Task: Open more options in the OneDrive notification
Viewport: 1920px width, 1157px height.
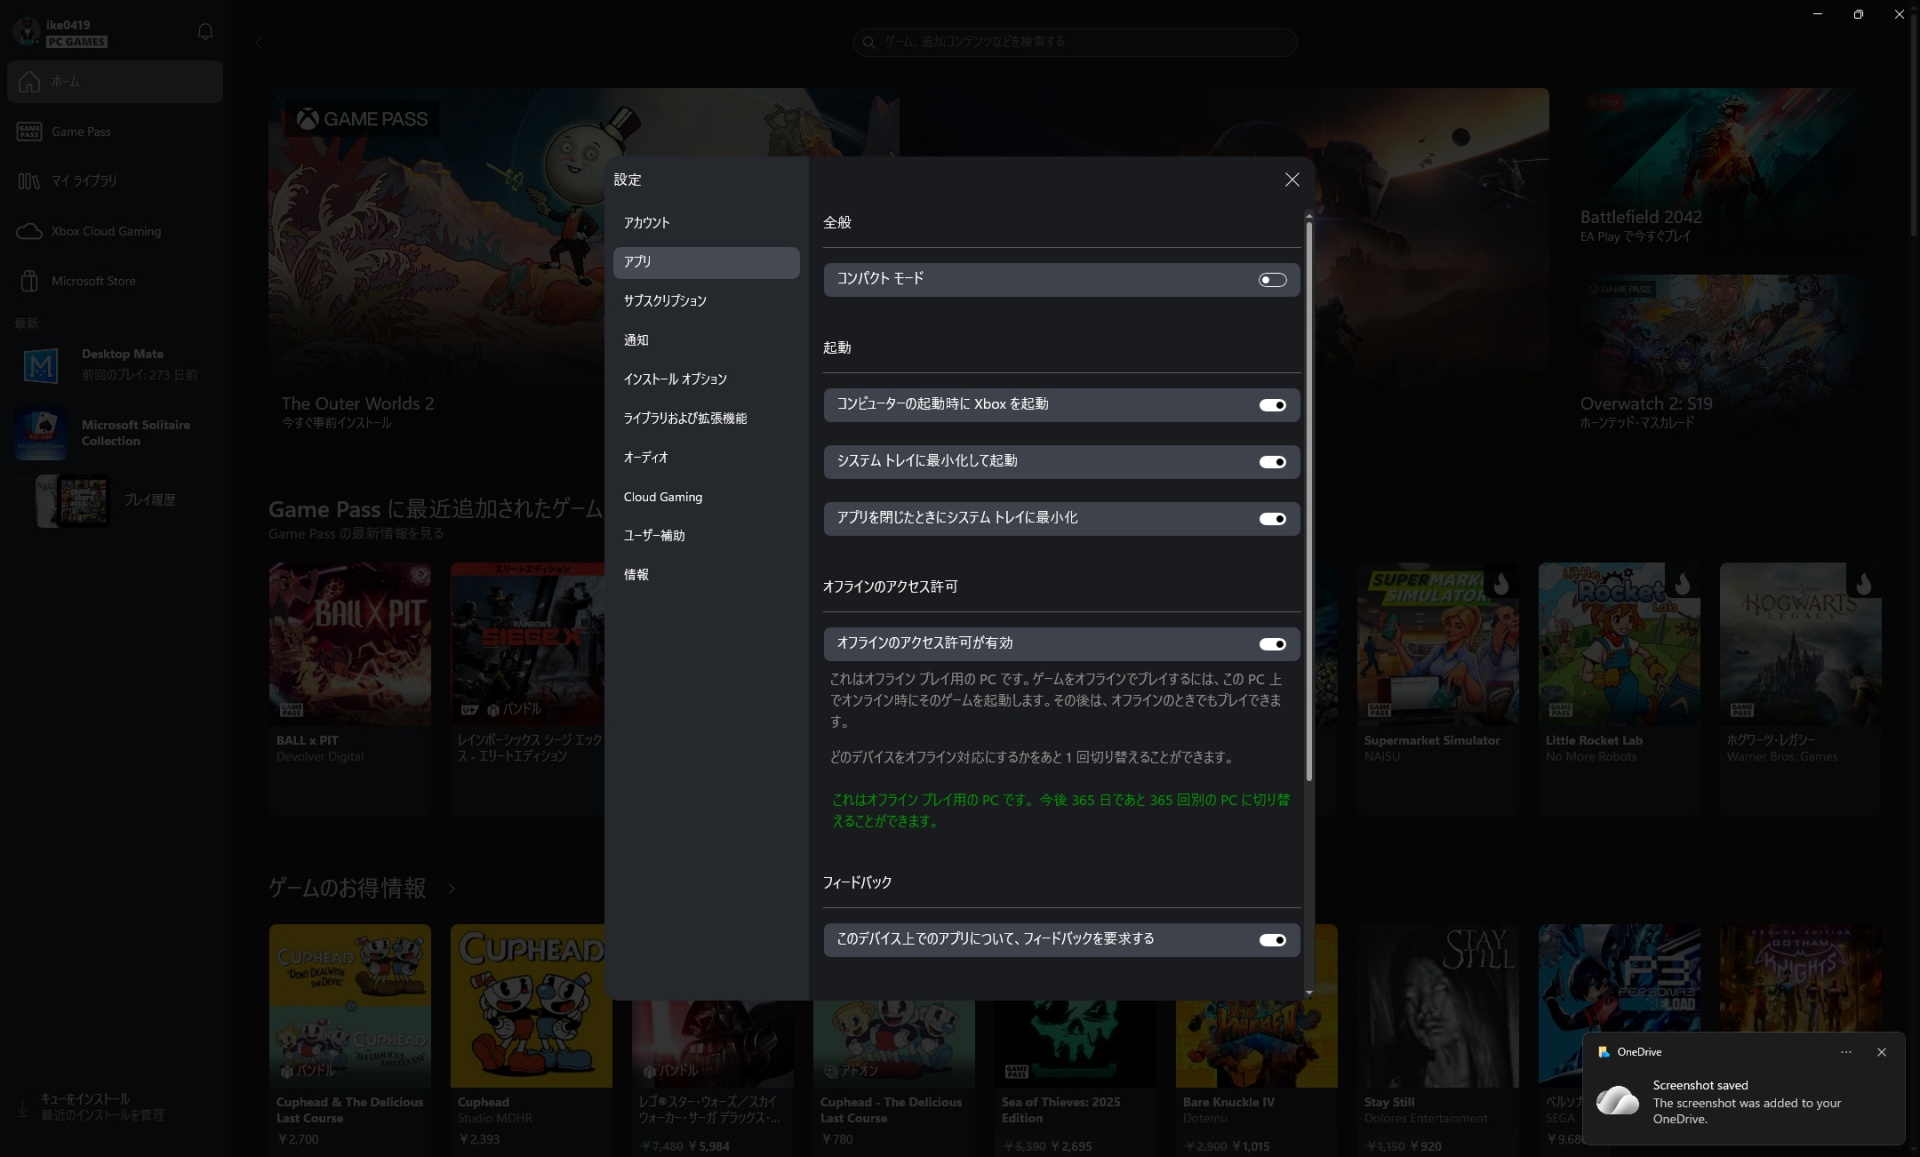Action: point(1846,1052)
